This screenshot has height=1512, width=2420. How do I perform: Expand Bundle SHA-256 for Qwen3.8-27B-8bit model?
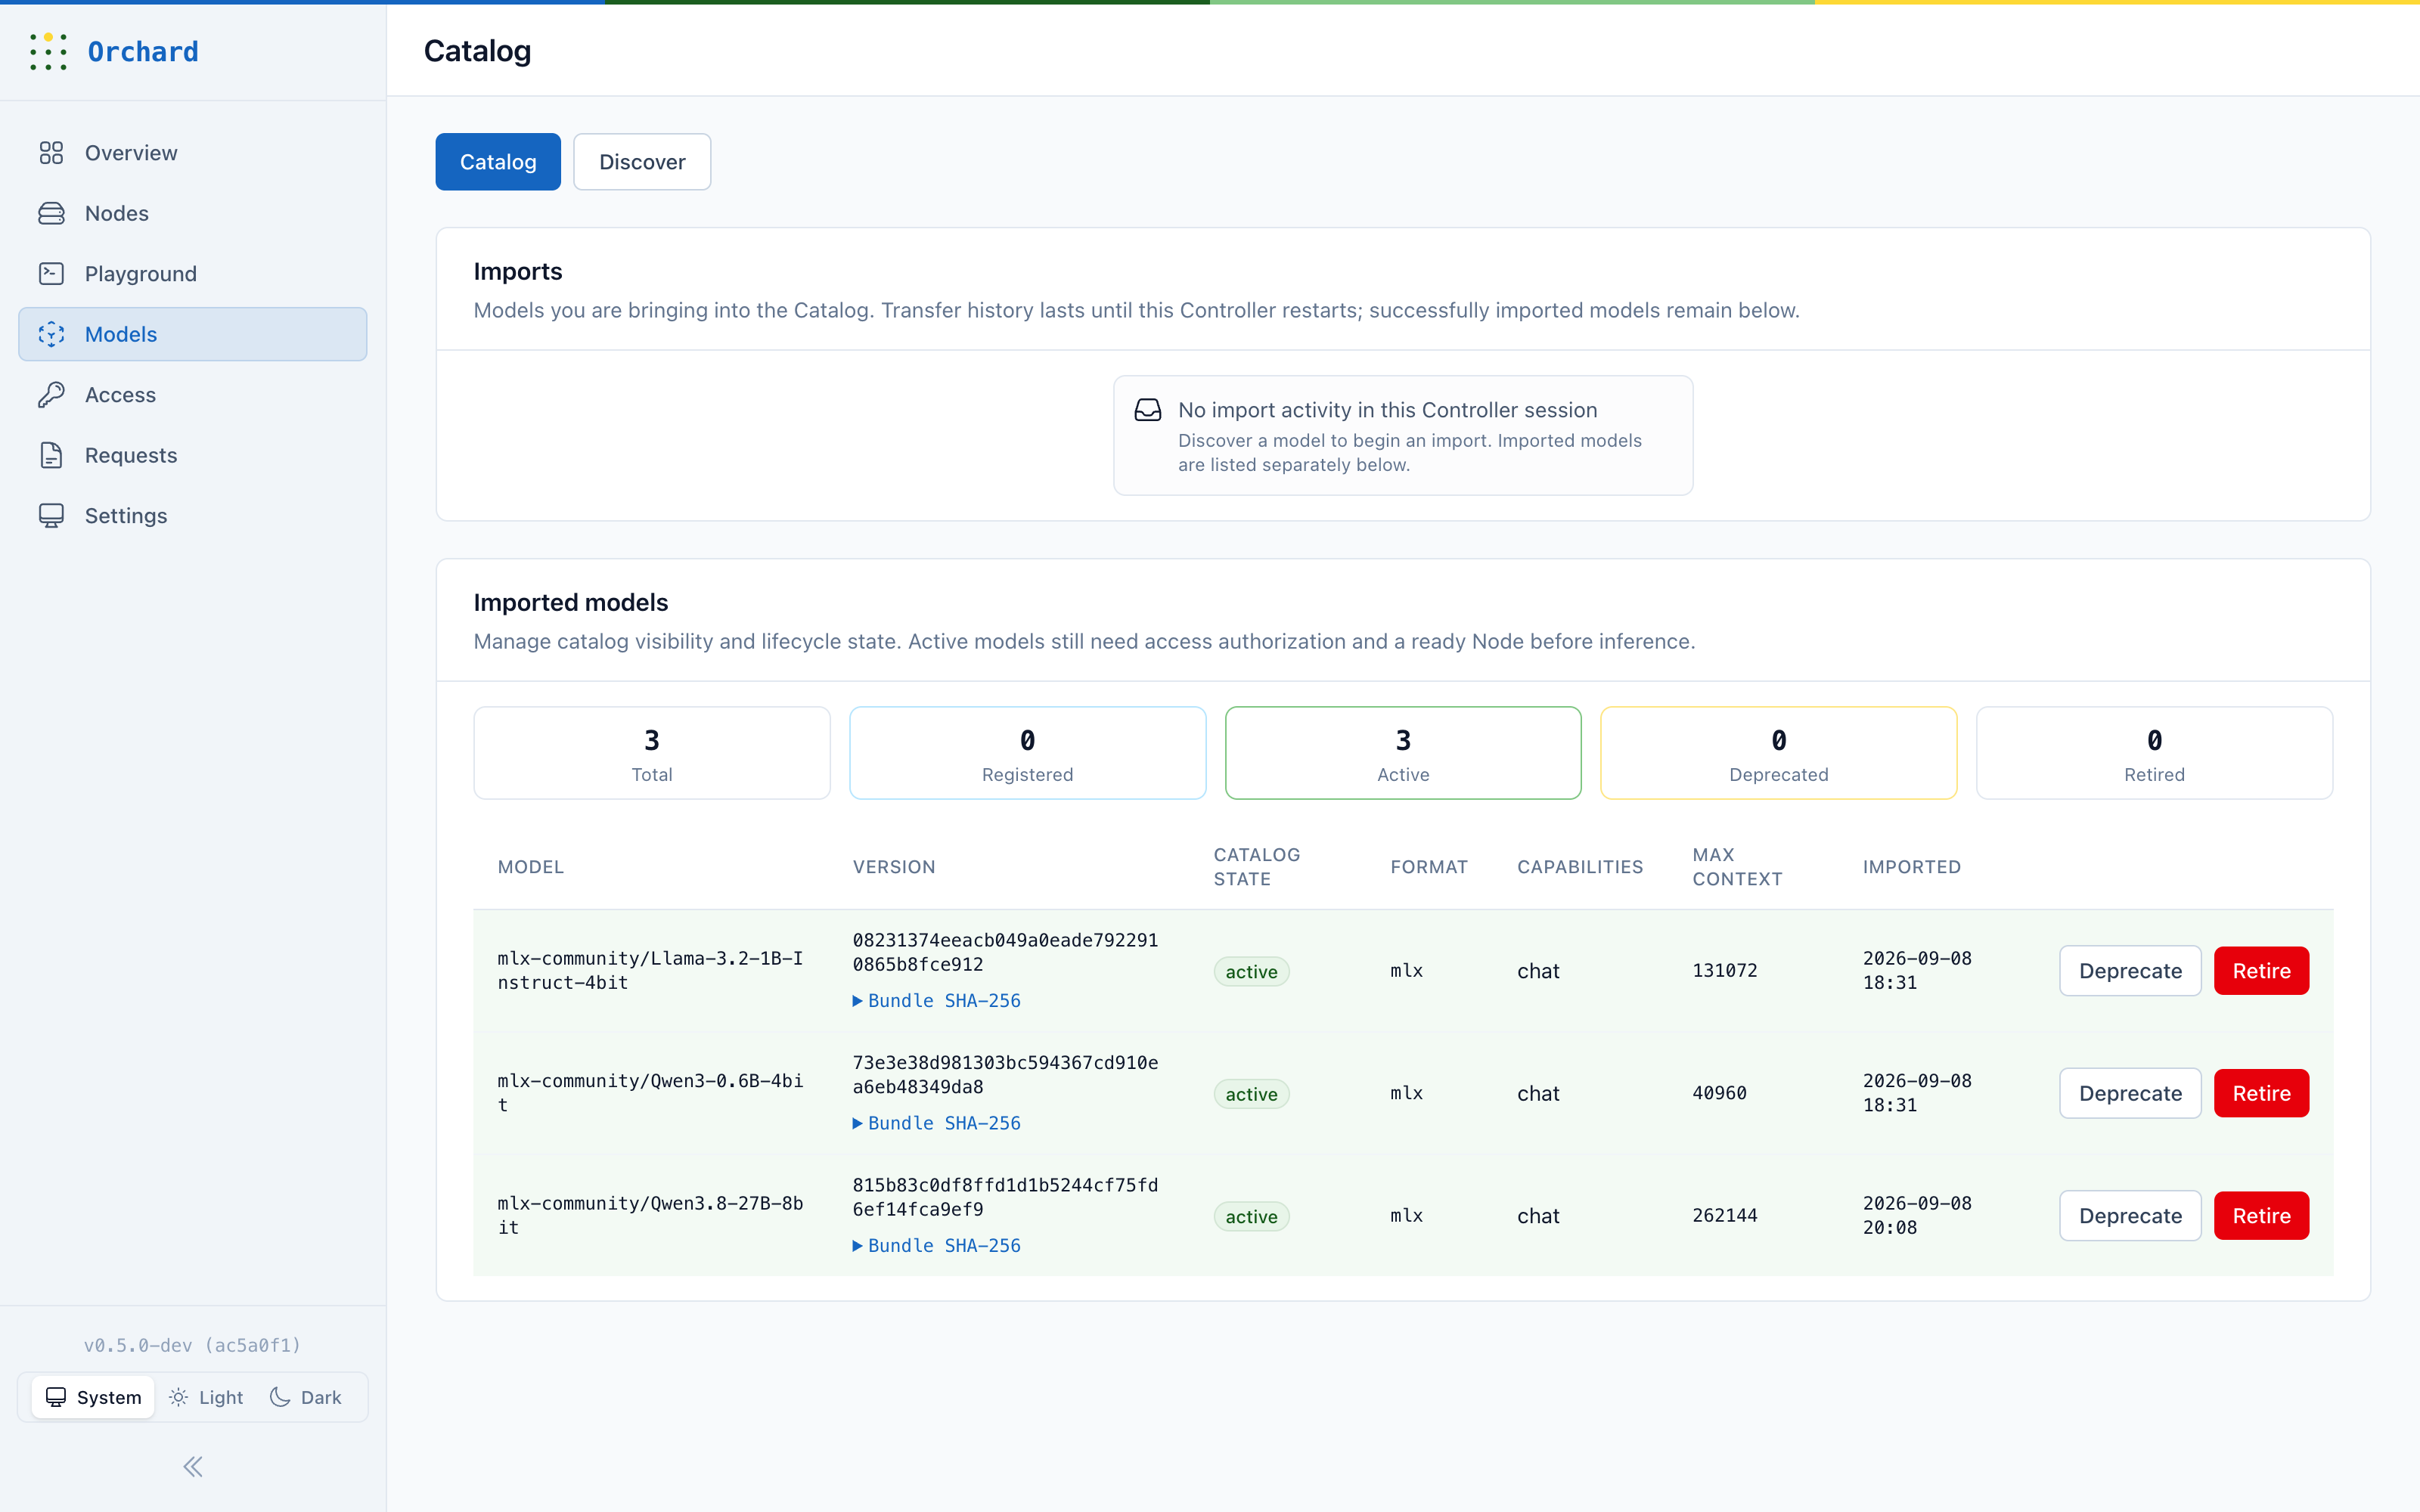pyautogui.click(x=937, y=1246)
